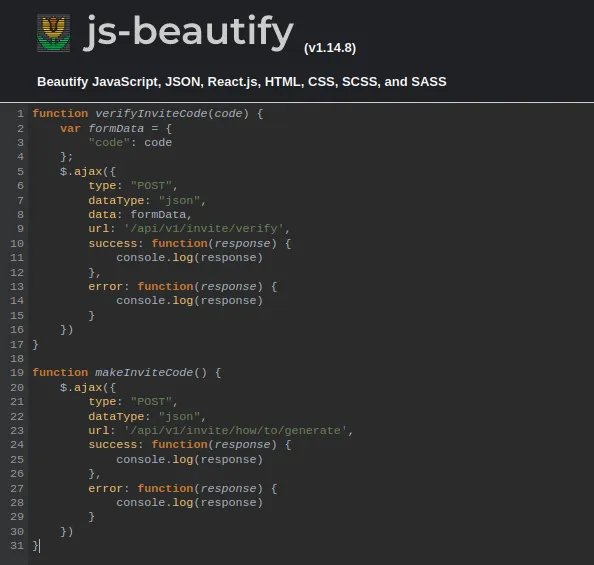The width and height of the screenshot is (594, 565).
Task: Click the closing brace on line 17
Action: [x=35, y=345]
